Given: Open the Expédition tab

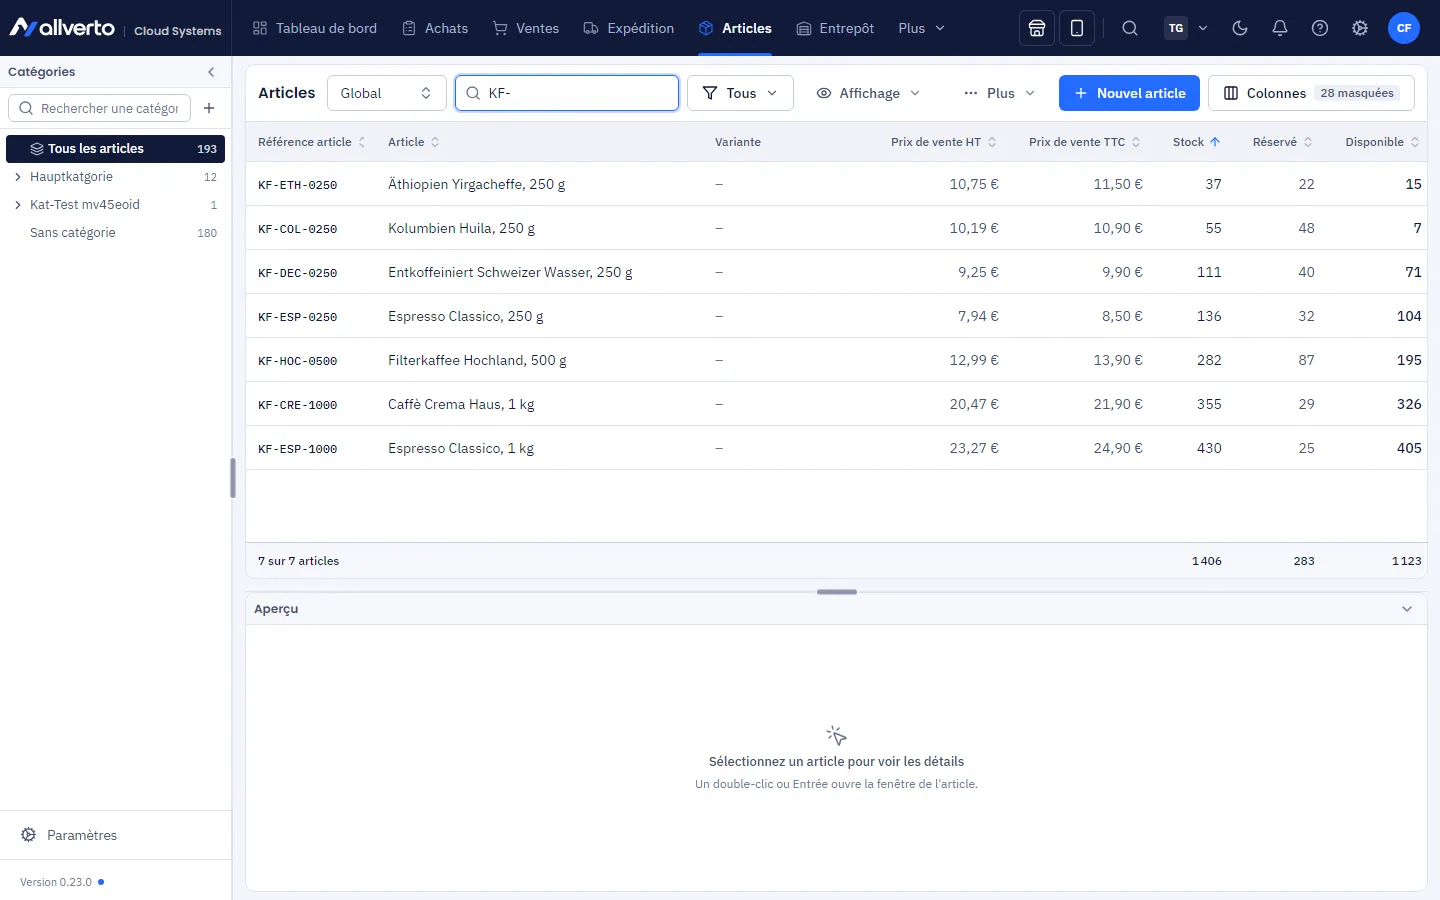Looking at the screenshot, I should pyautogui.click(x=629, y=28).
